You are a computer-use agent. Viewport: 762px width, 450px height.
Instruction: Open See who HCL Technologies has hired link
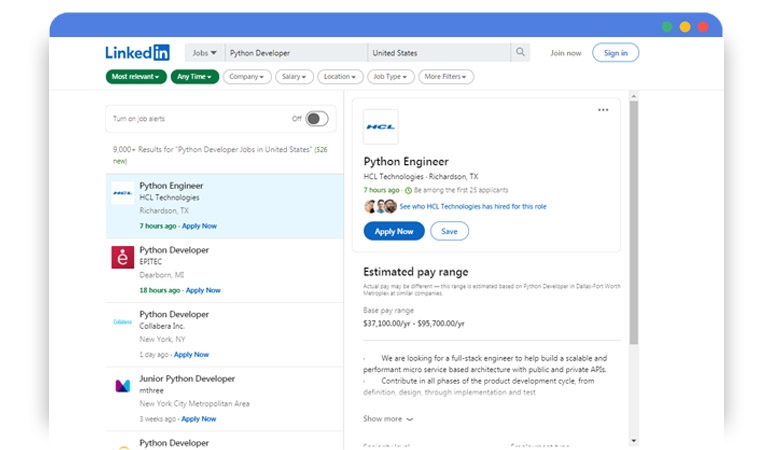(x=472, y=207)
